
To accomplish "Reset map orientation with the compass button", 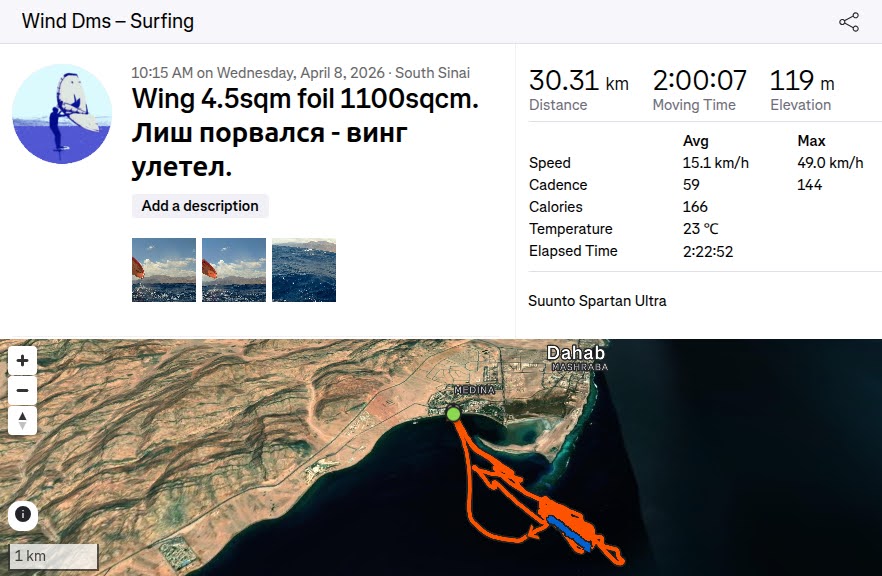I will click(22, 420).
